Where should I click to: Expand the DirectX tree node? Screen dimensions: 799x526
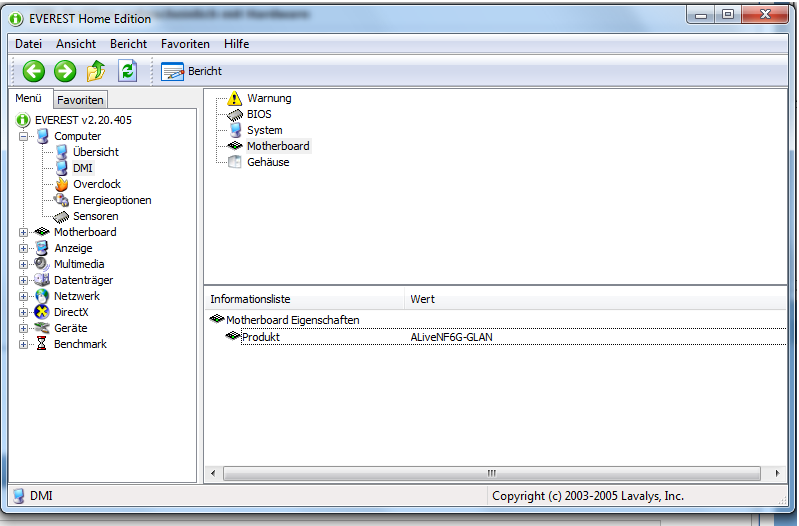(23, 312)
